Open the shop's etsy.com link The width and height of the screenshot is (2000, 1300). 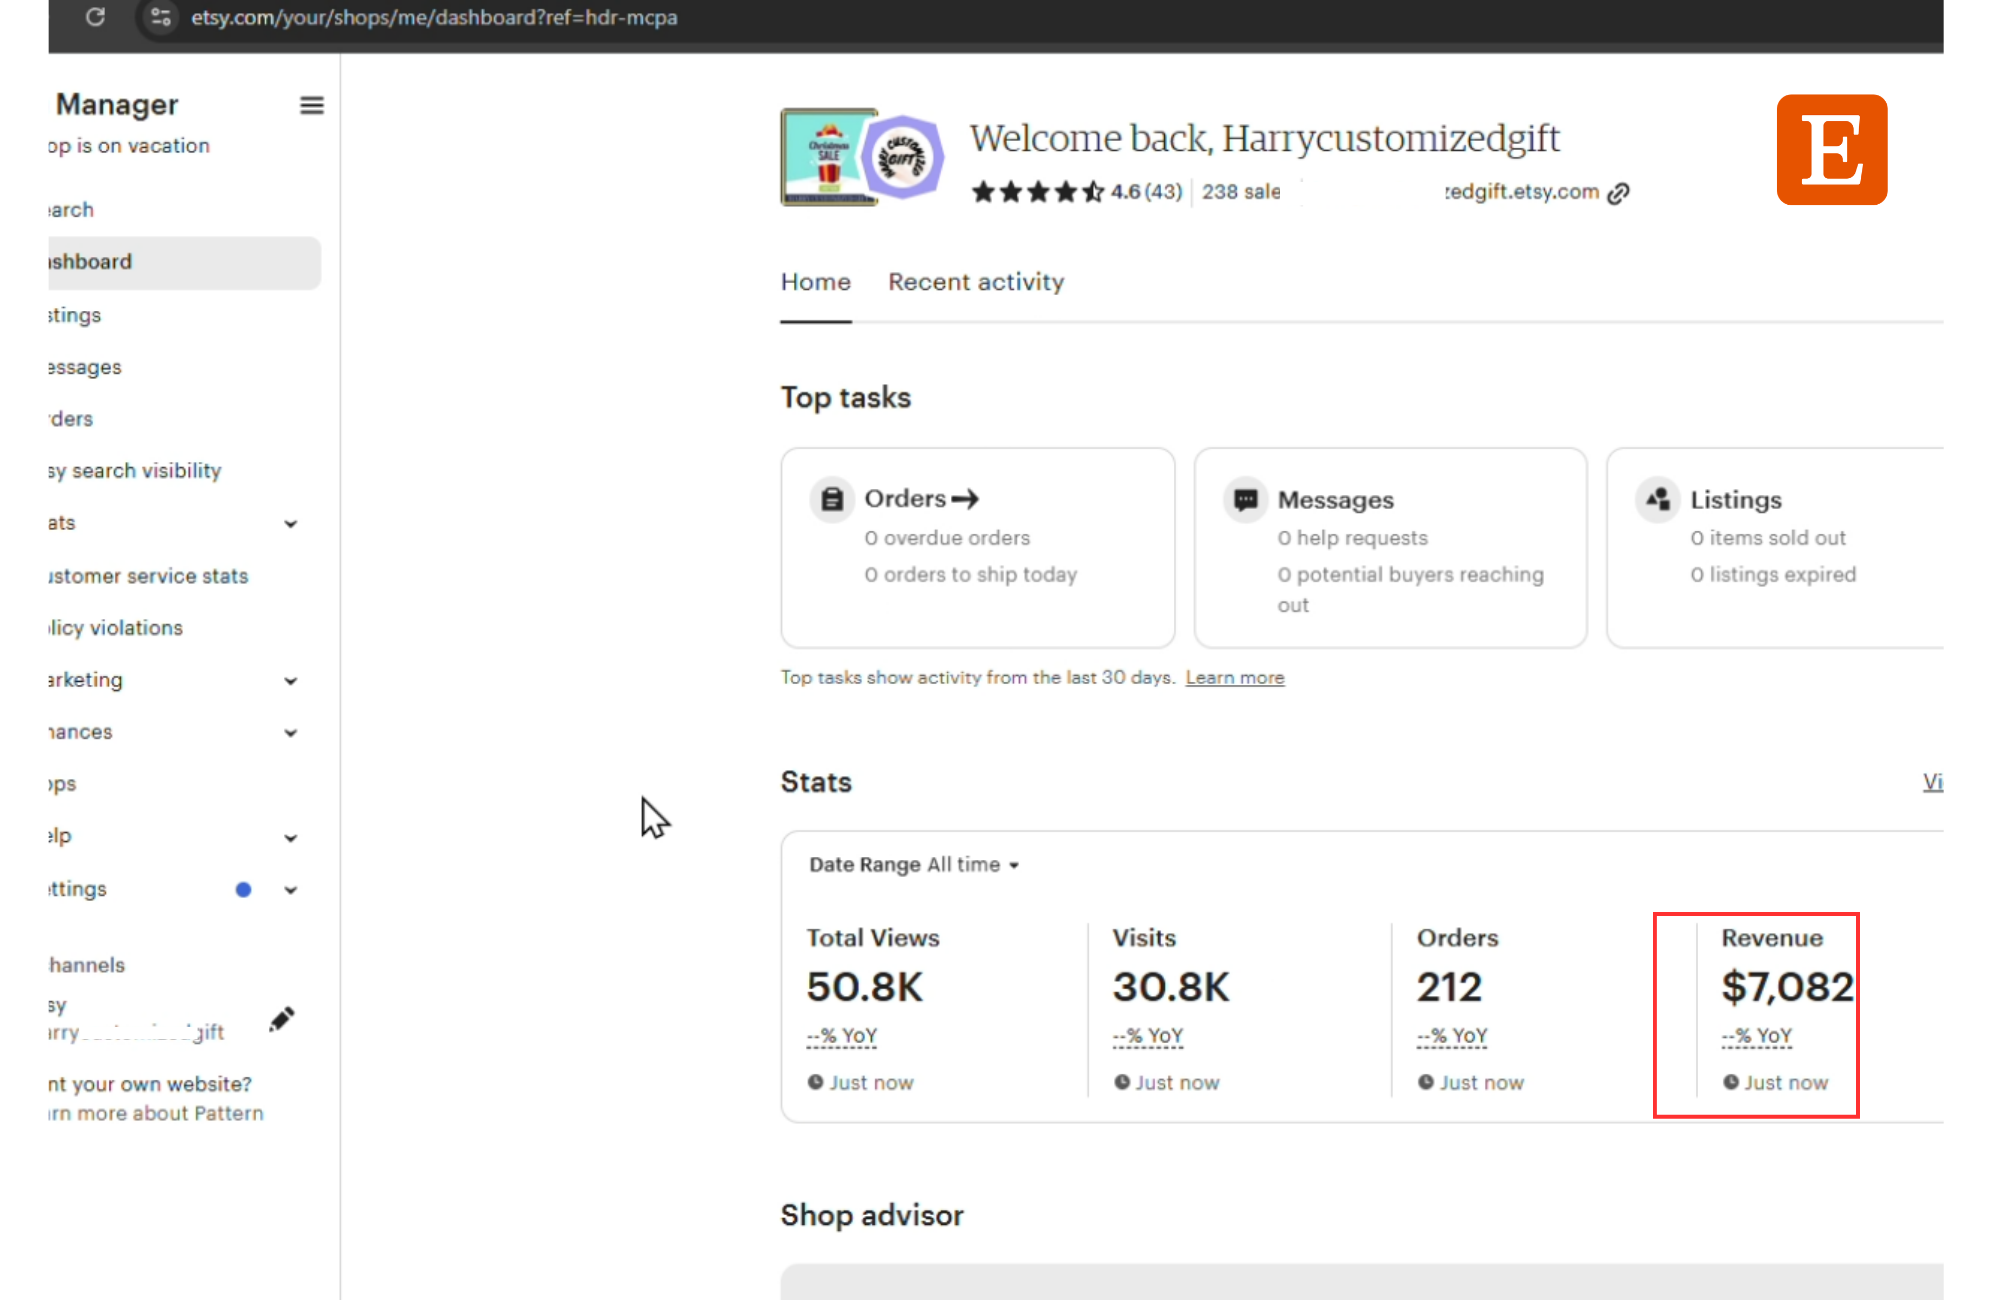1522,192
